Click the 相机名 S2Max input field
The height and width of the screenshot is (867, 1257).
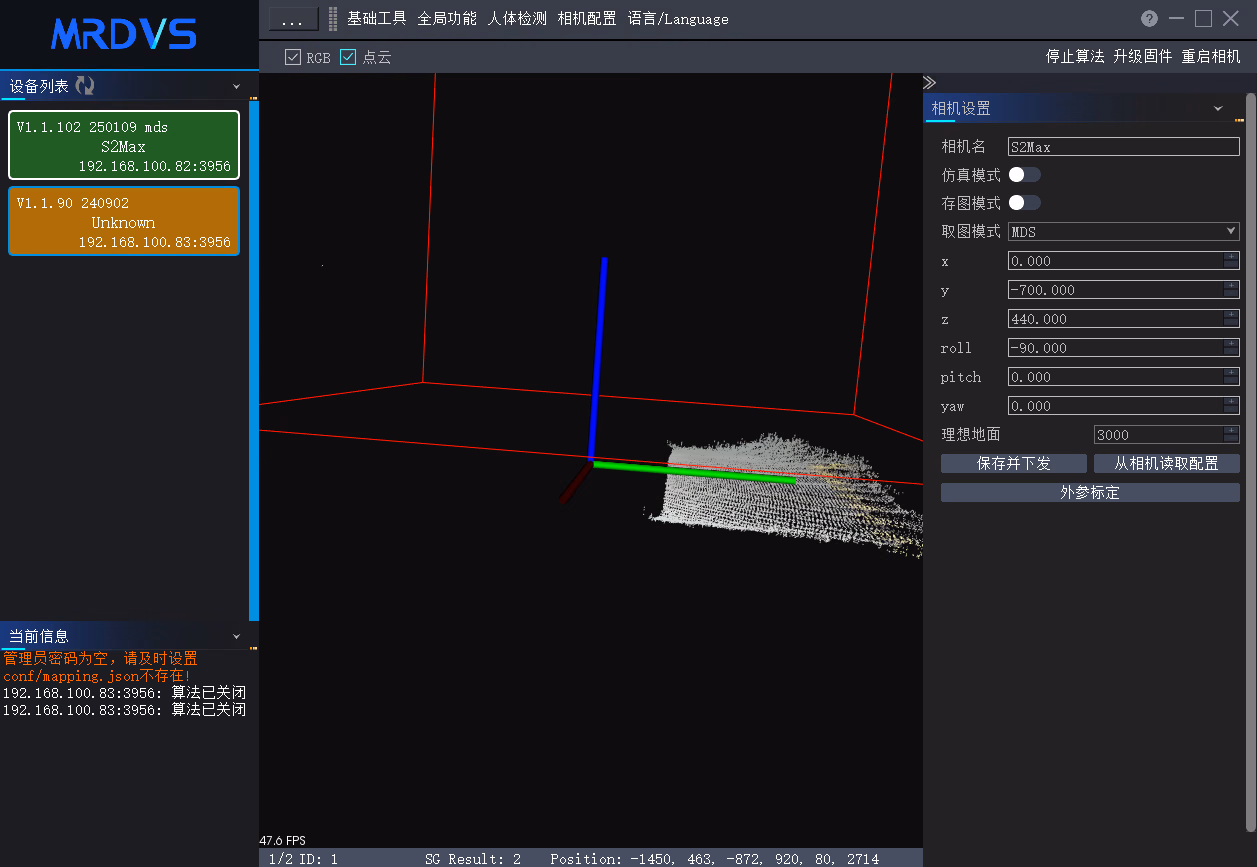click(1124, 146)
